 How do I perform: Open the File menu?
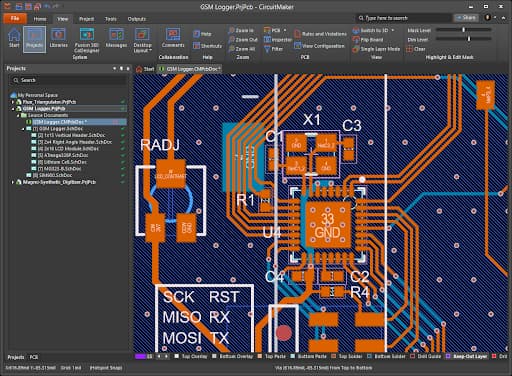pos(15,18)
